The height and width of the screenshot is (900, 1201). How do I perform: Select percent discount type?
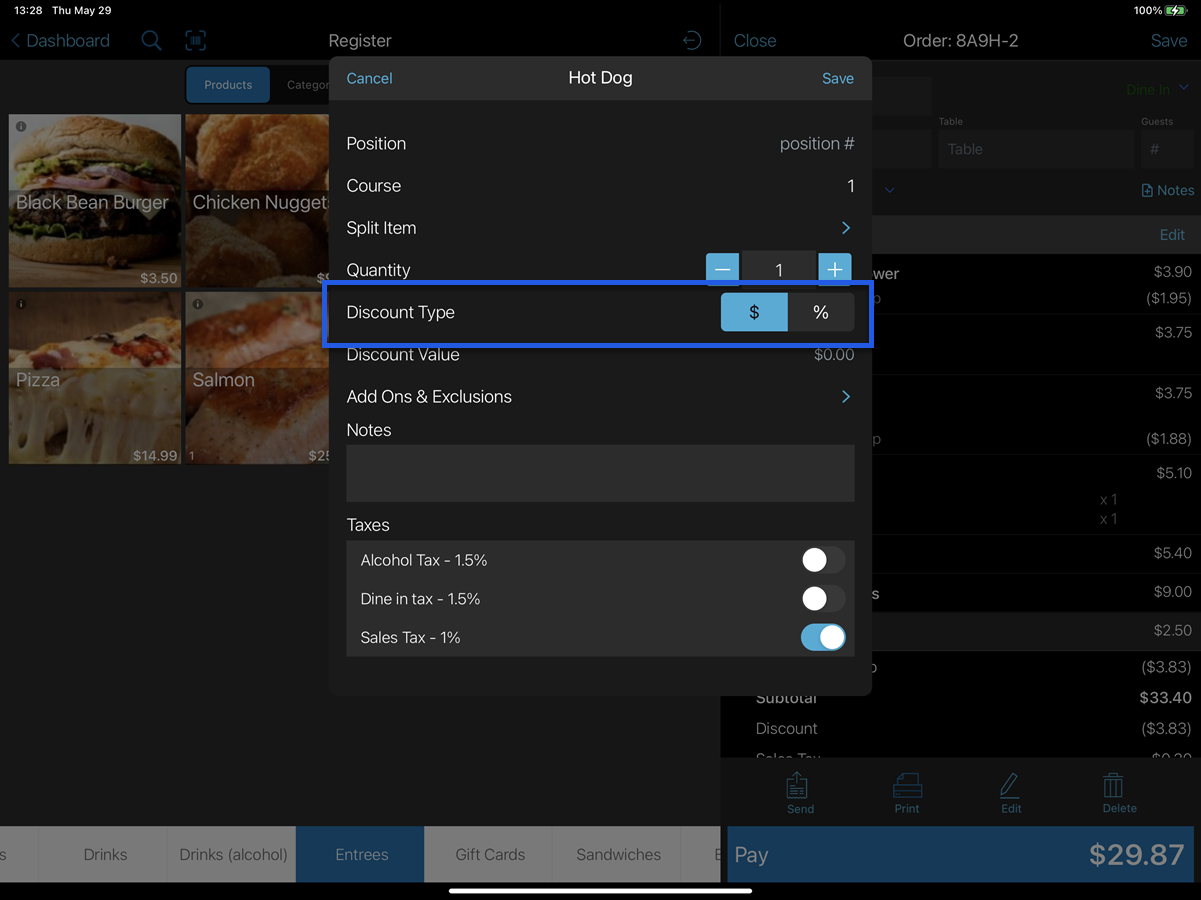pyautogui.click(x=821, y=312)
